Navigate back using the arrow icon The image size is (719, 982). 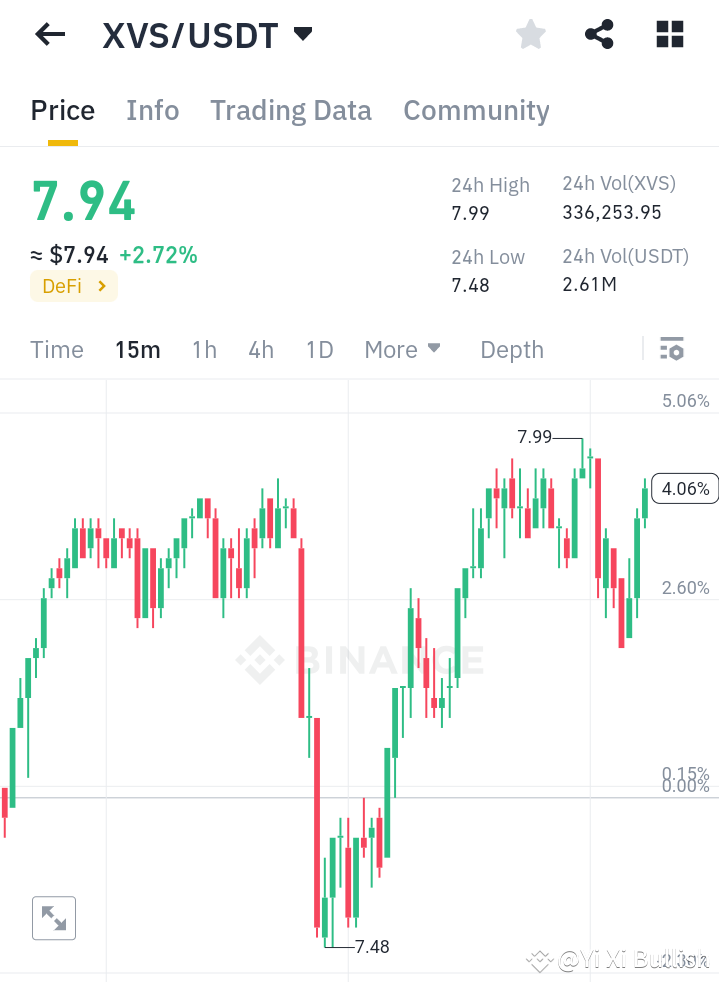(x=48, y=34)
